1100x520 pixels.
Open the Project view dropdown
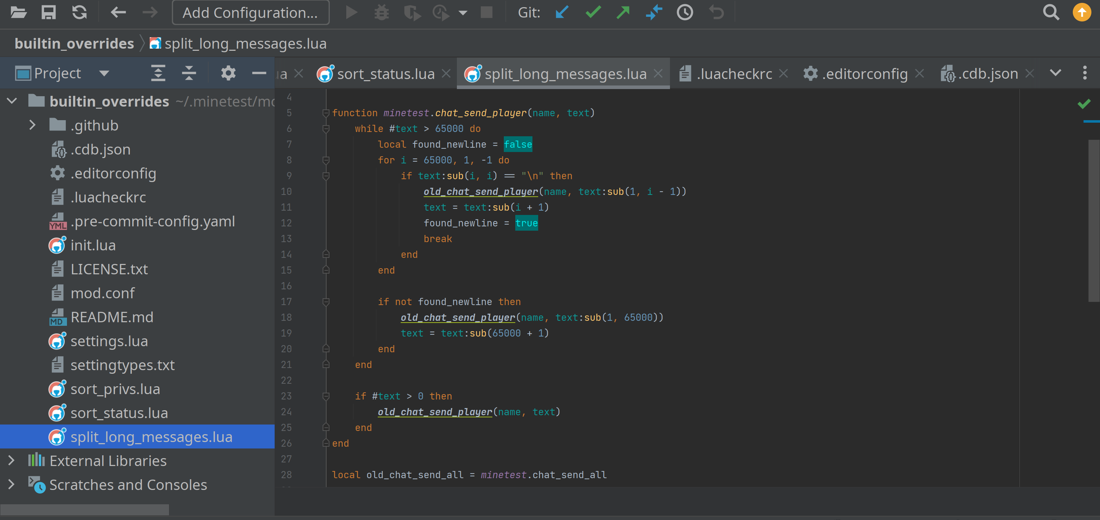(104, 73)
